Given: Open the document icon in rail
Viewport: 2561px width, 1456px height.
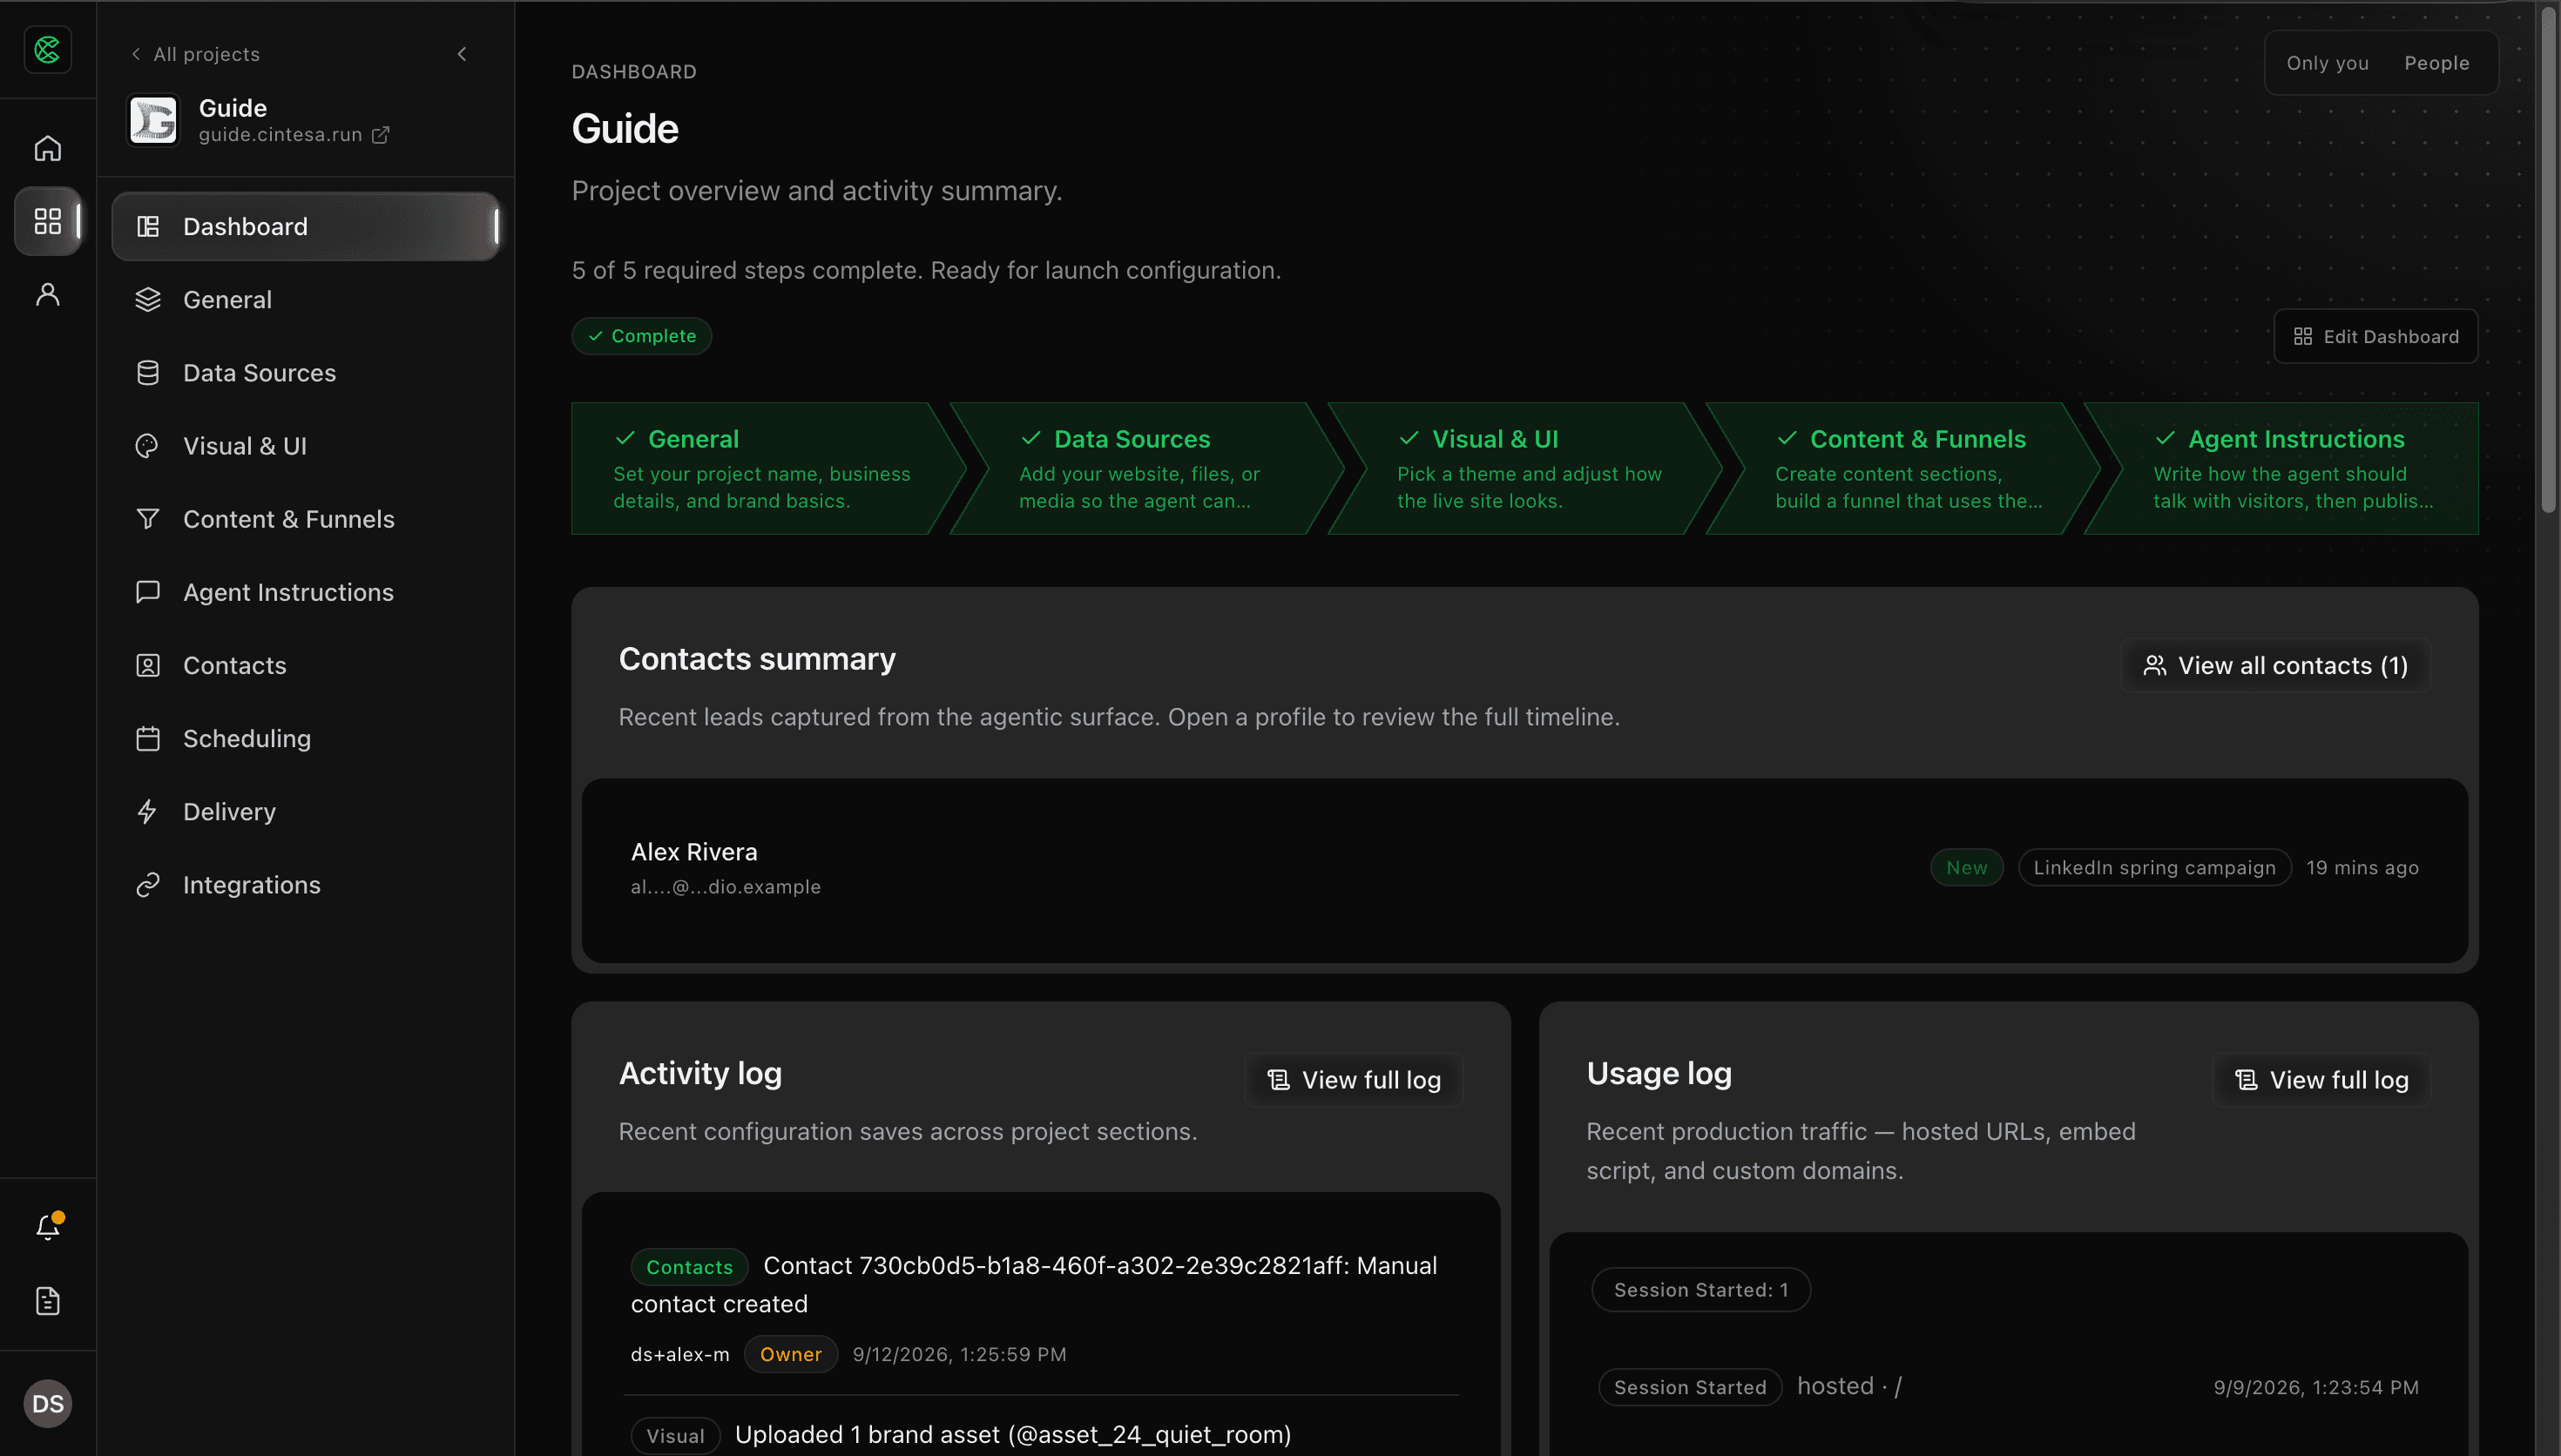Looking at the screenshot, I should click(x=48, y=1301).
